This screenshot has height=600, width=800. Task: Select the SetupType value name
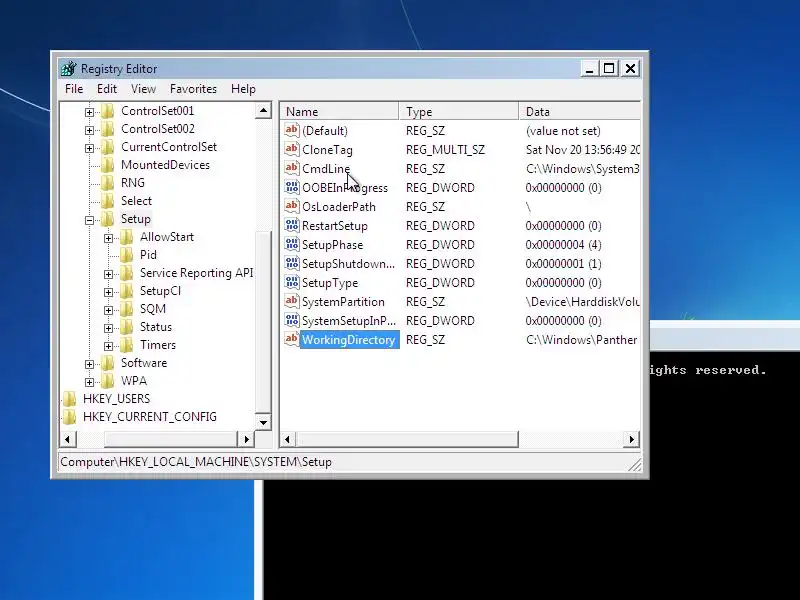[330, 283]
